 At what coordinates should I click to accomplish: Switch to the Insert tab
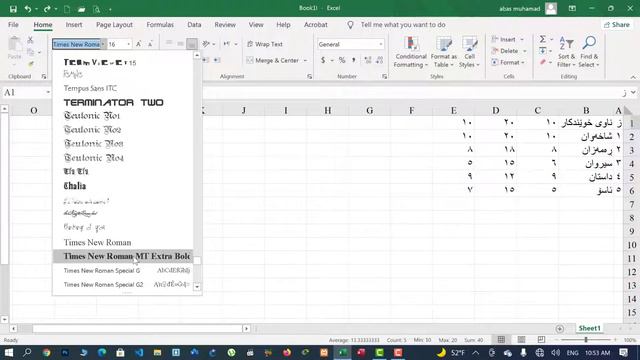[x=74, y=25]
